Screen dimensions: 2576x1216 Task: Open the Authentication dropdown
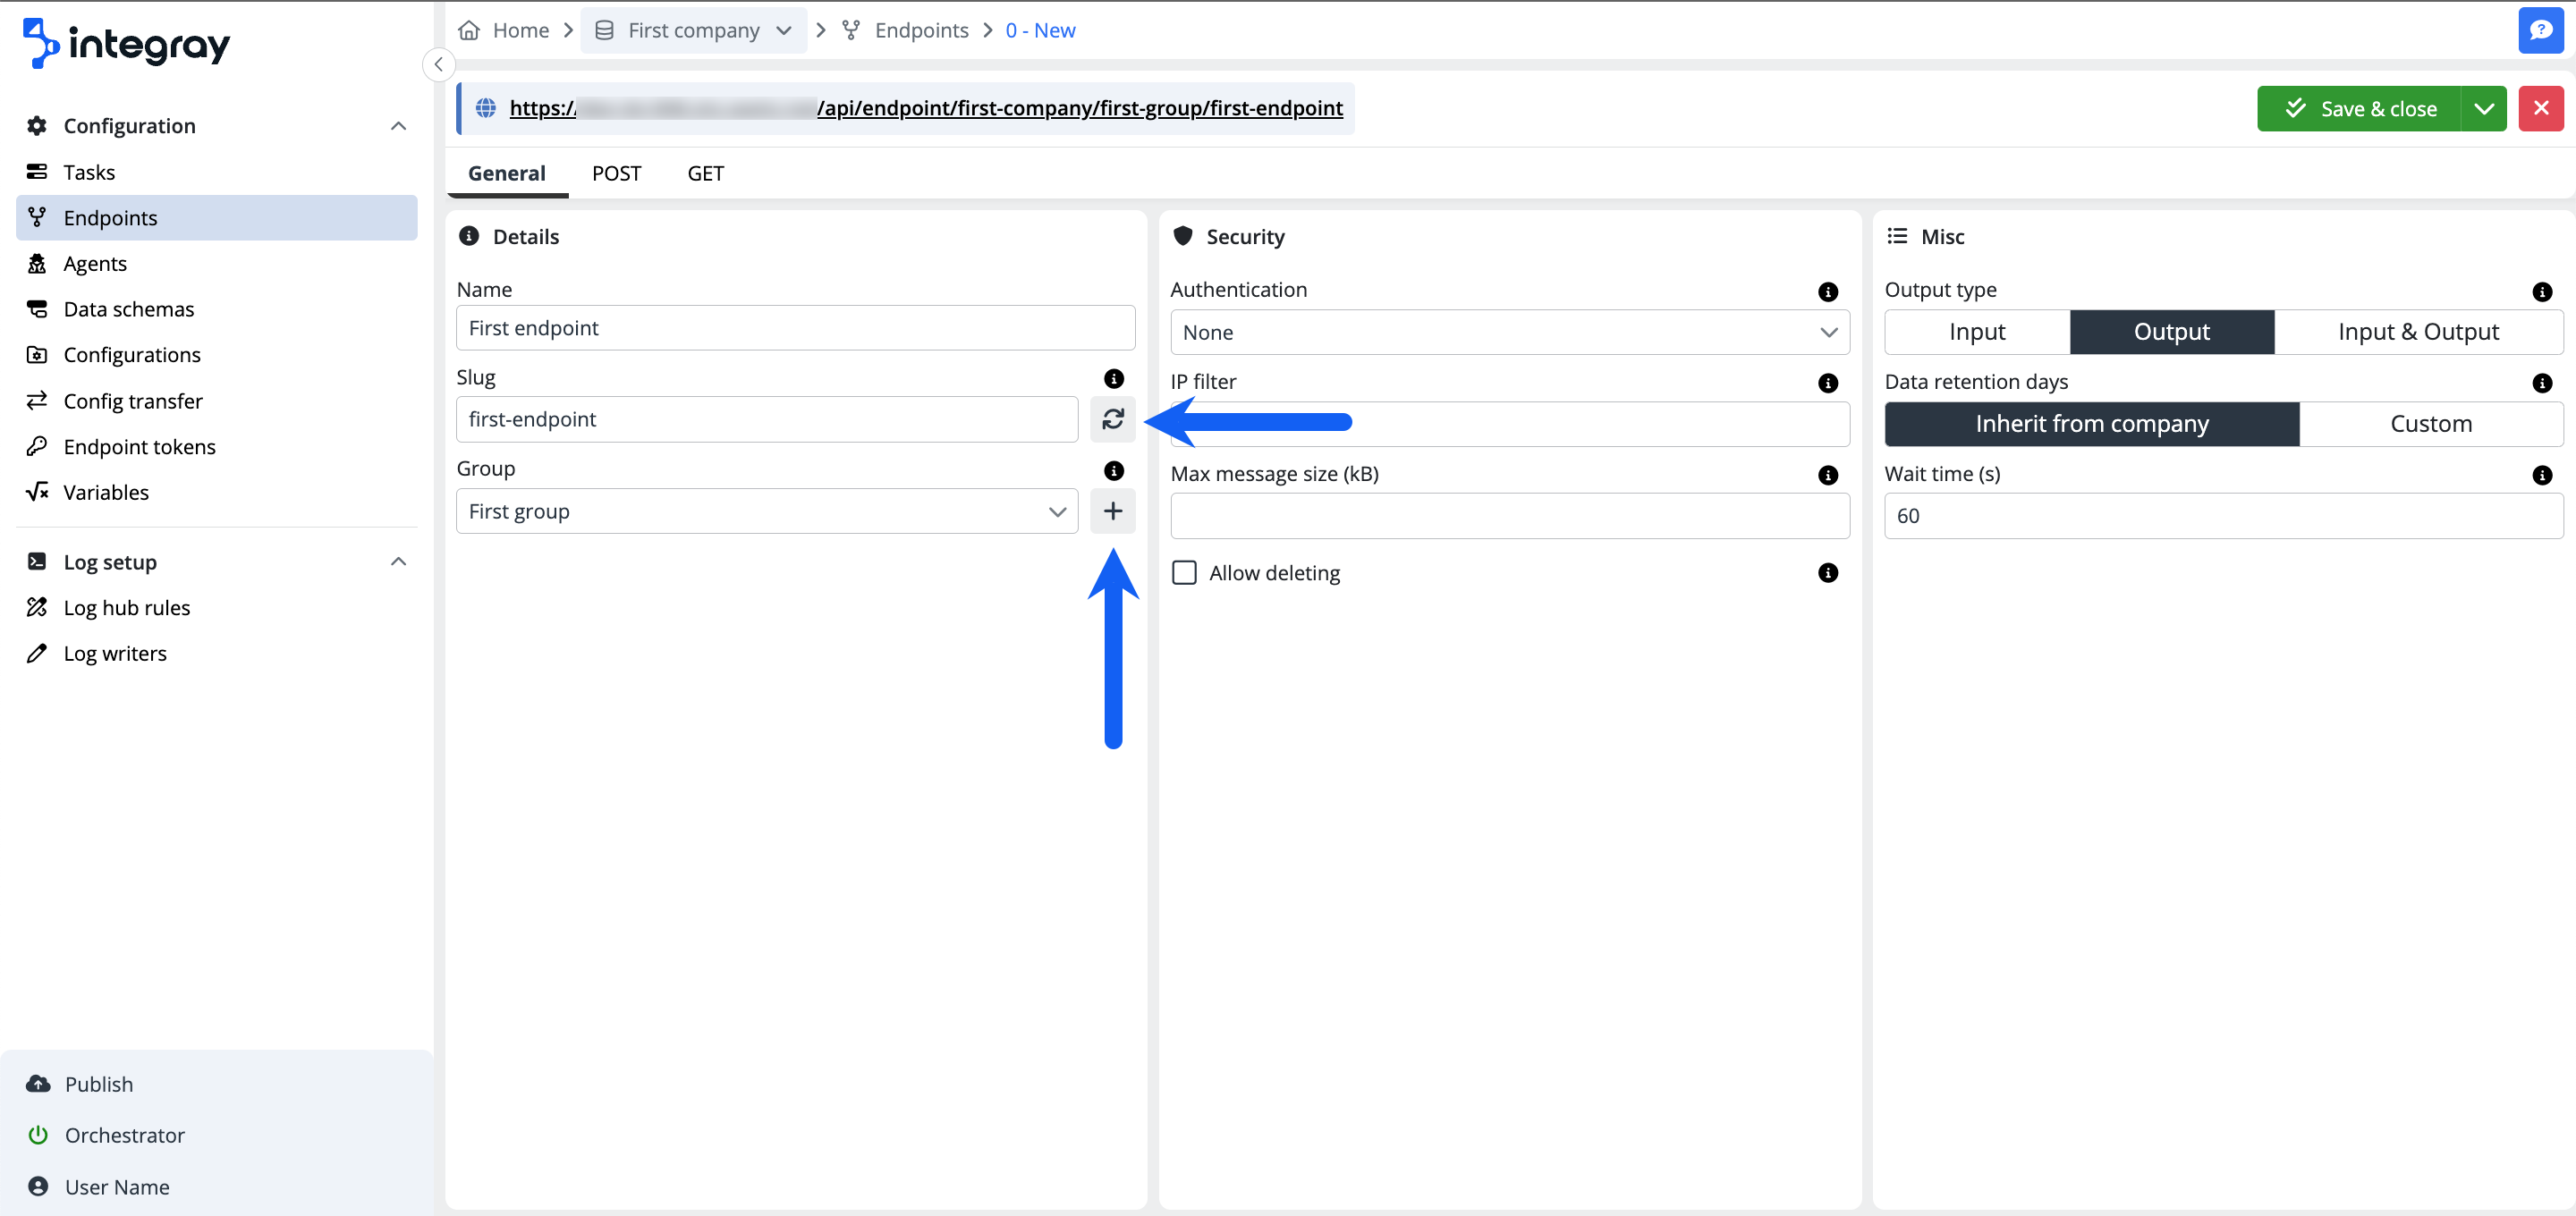(x=1510, y=332)
